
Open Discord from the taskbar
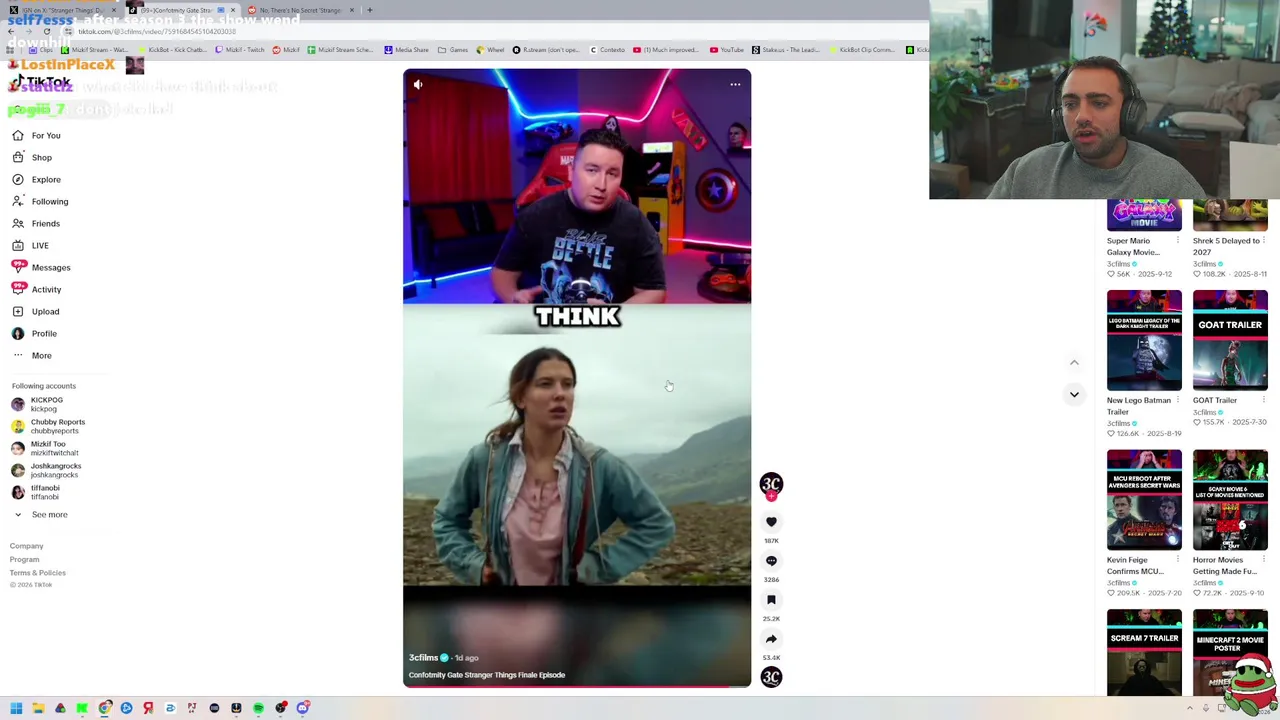(x=302, y=708)
